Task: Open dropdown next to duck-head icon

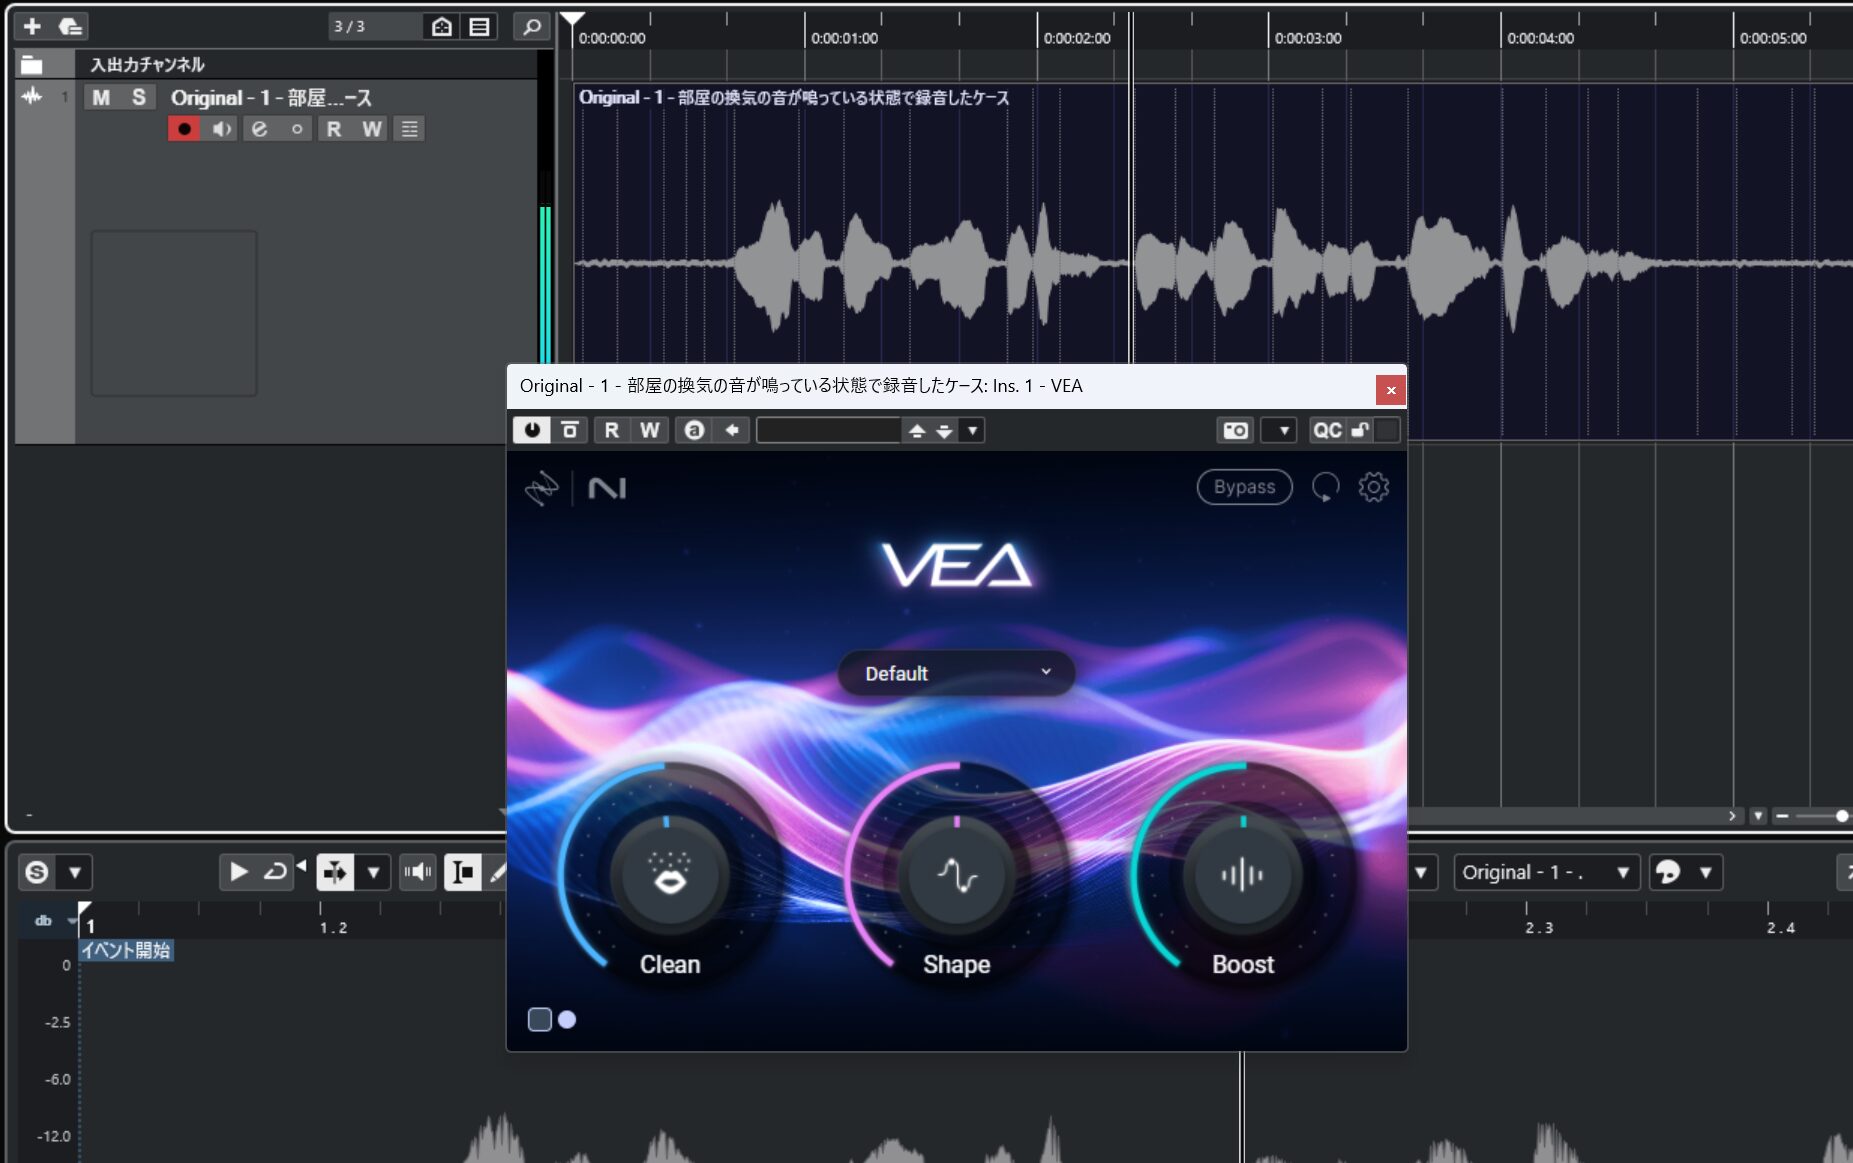Action: (1706, 872)
